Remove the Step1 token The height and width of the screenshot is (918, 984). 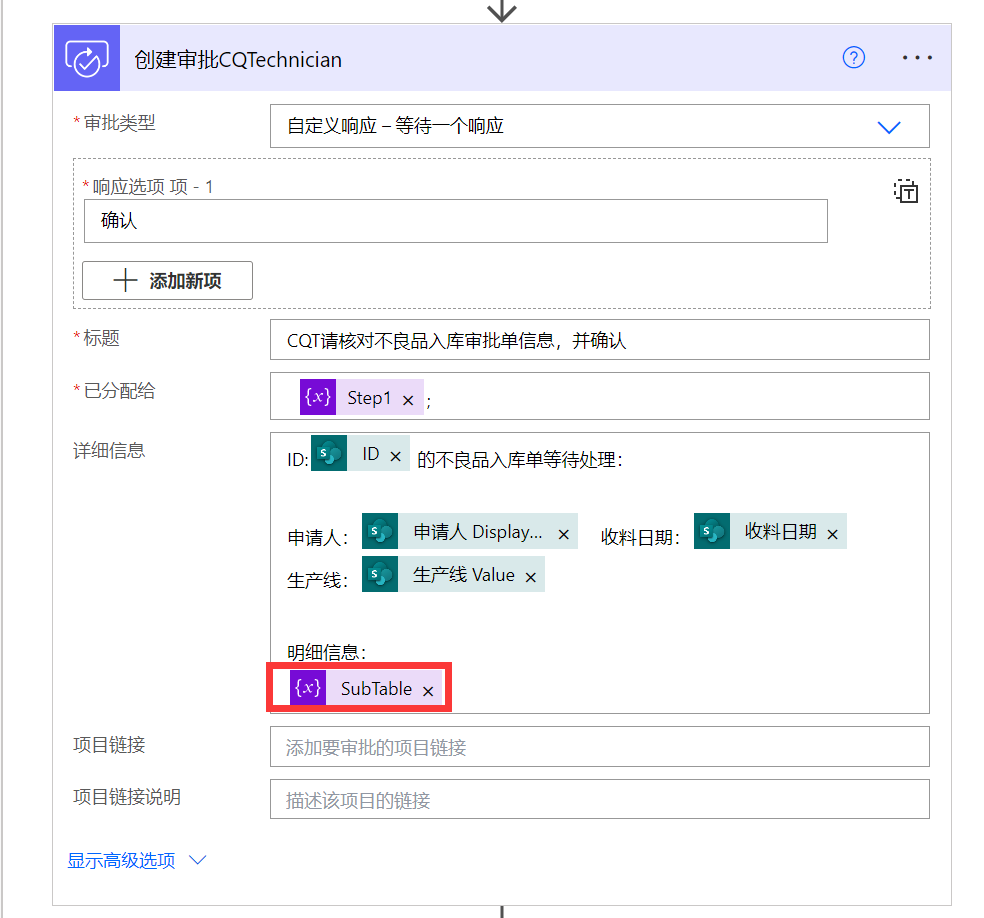point(408,400)
